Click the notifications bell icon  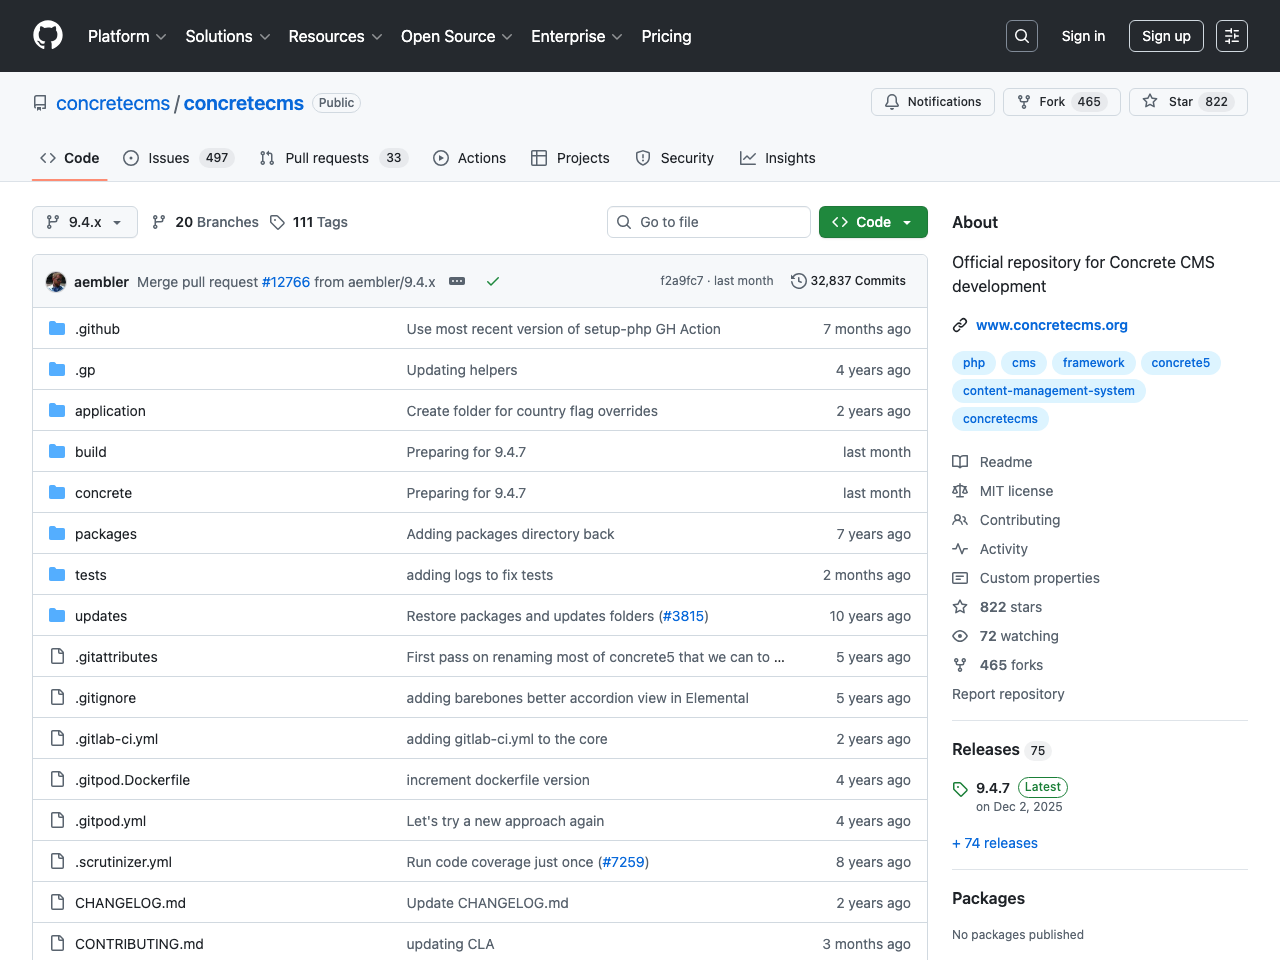click(891, 101)
